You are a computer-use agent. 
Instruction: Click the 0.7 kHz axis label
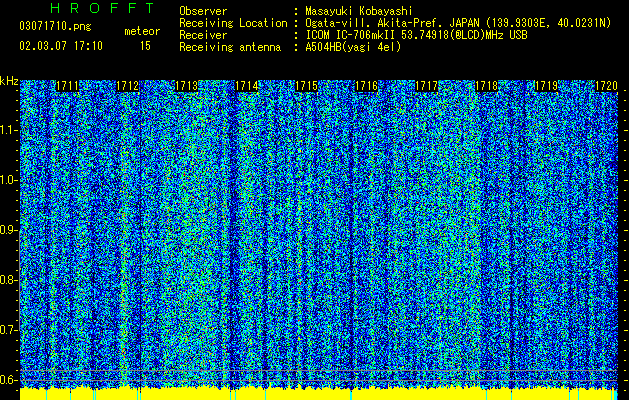coord(8,330)
